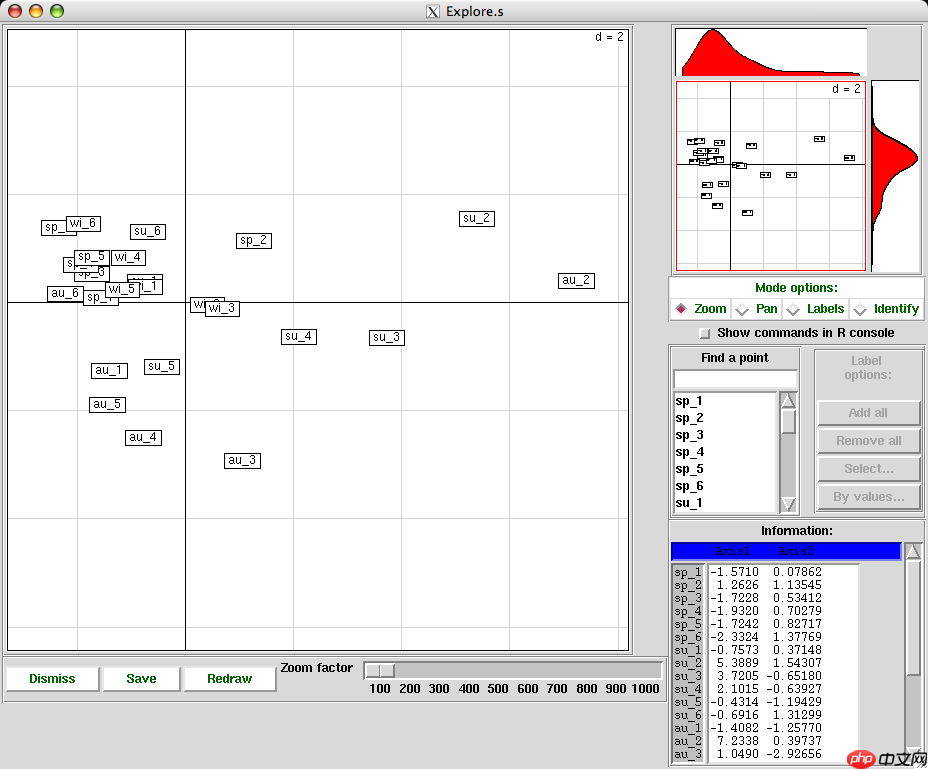928x769 pixels.
Task: Click the au_4 point label in plot
Action: click(143, 437)
